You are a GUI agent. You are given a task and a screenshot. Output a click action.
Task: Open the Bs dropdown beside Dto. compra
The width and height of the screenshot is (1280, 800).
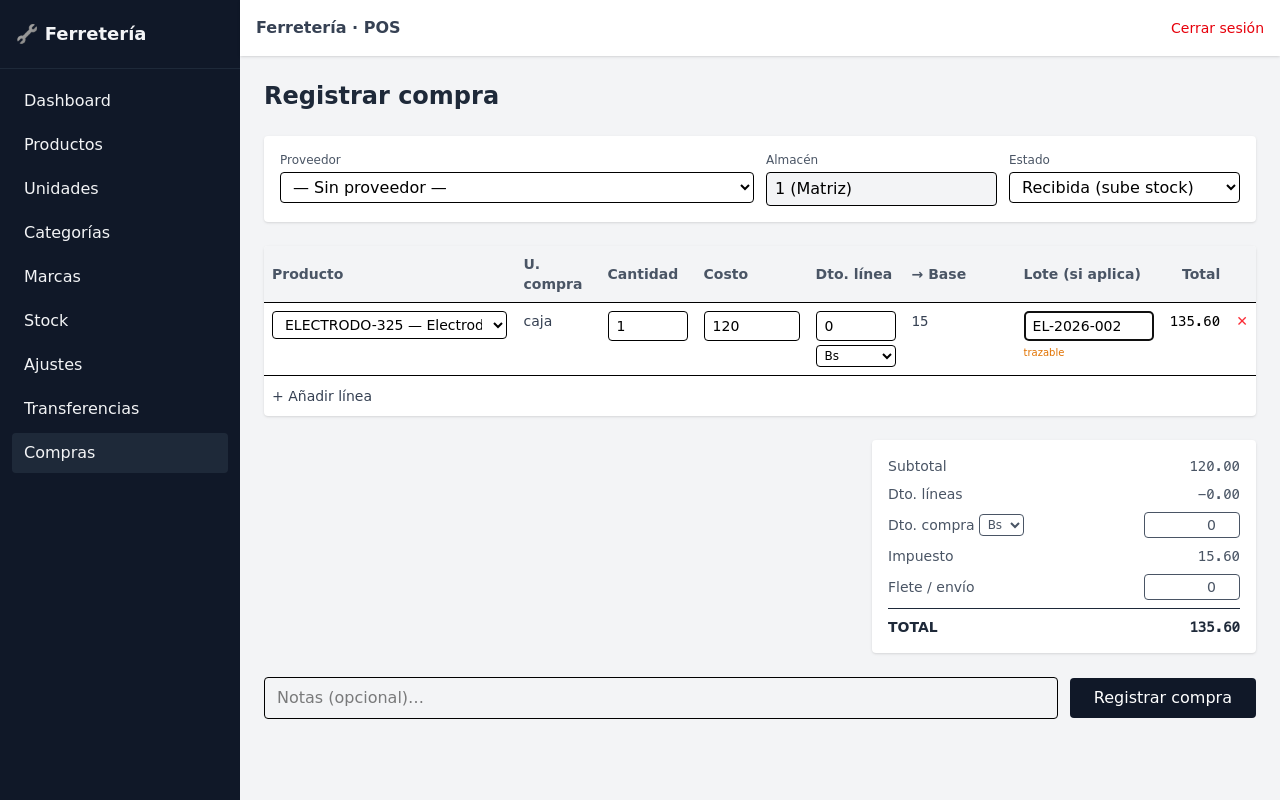pyautogui.click(x=1001, y=525)
